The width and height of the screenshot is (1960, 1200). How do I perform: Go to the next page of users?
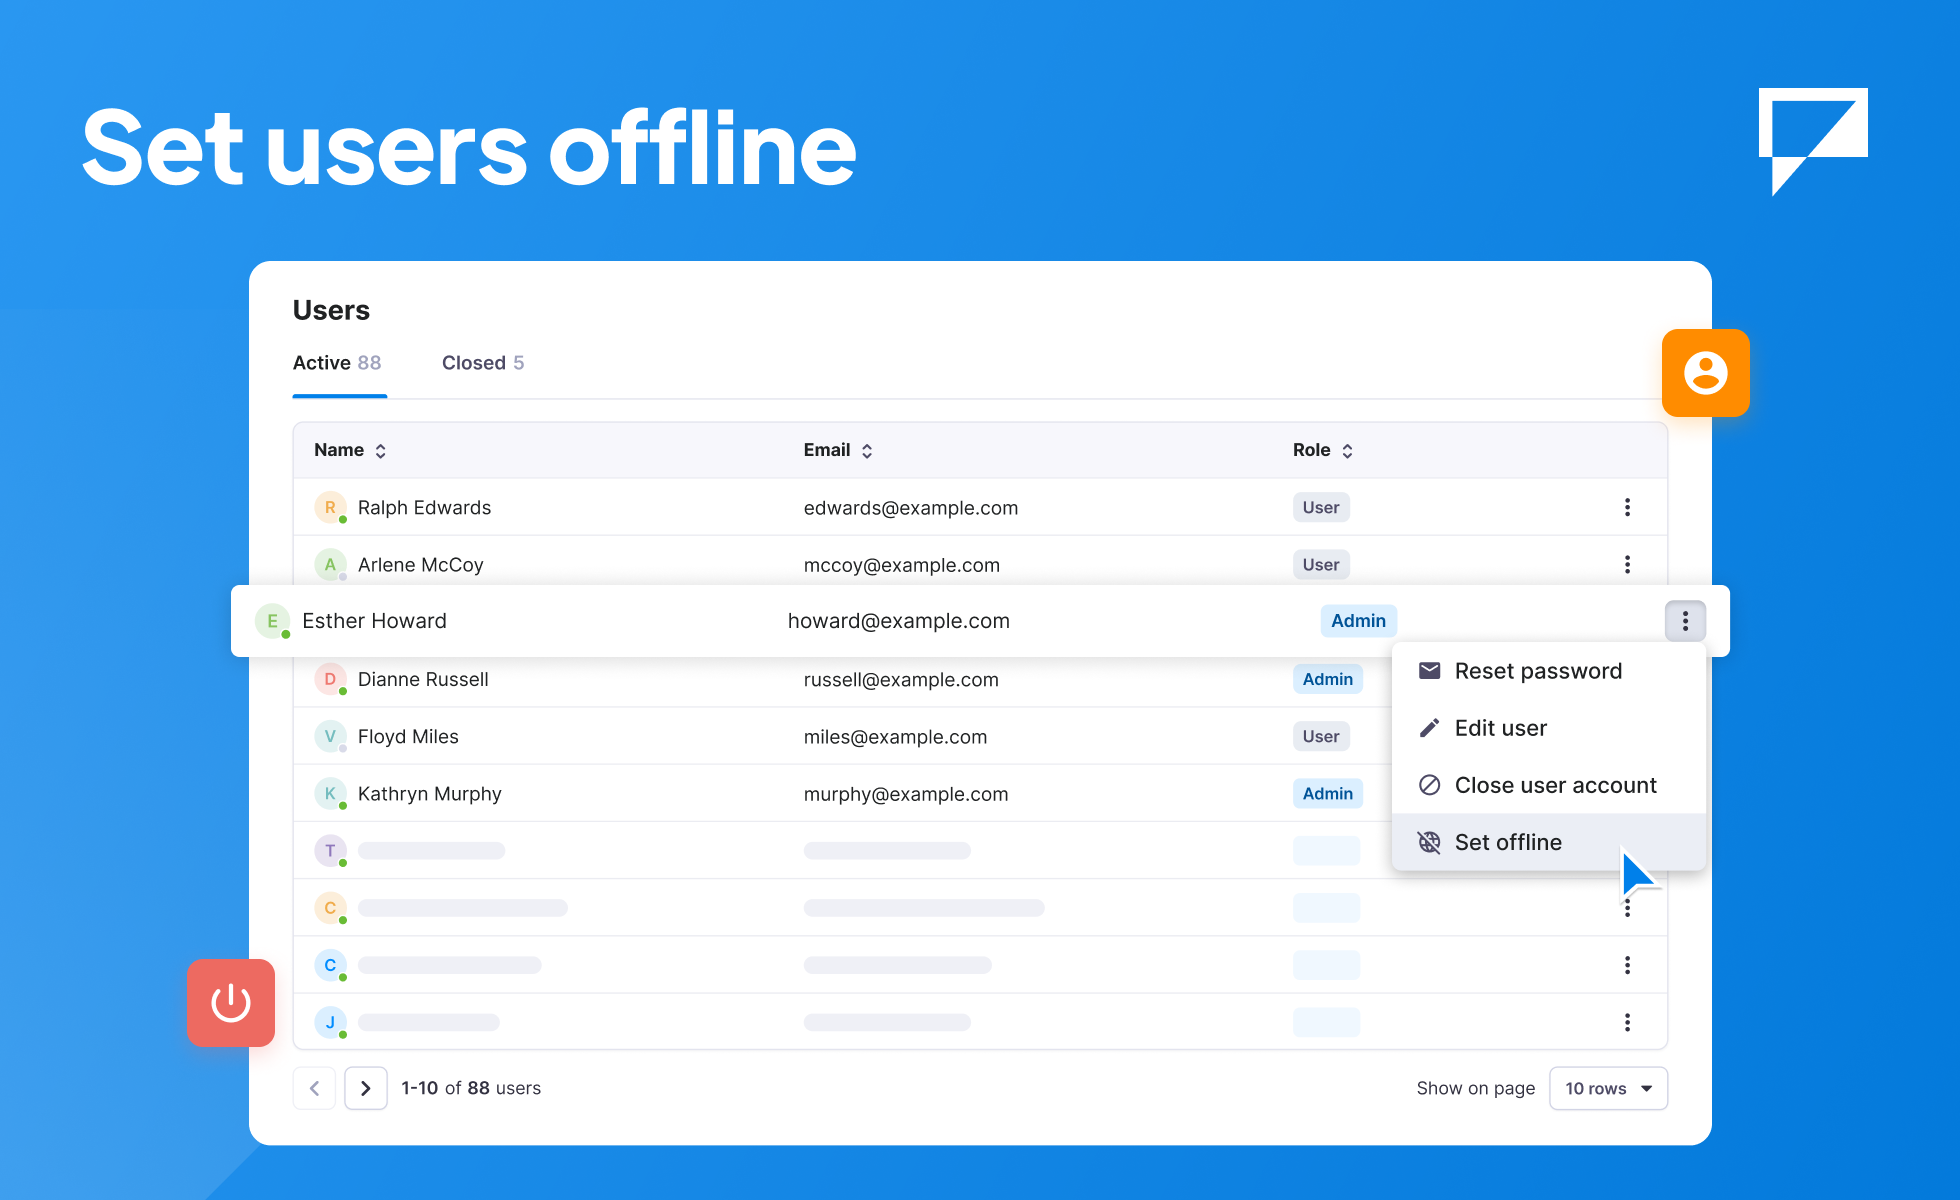[x=365, y=1088]
